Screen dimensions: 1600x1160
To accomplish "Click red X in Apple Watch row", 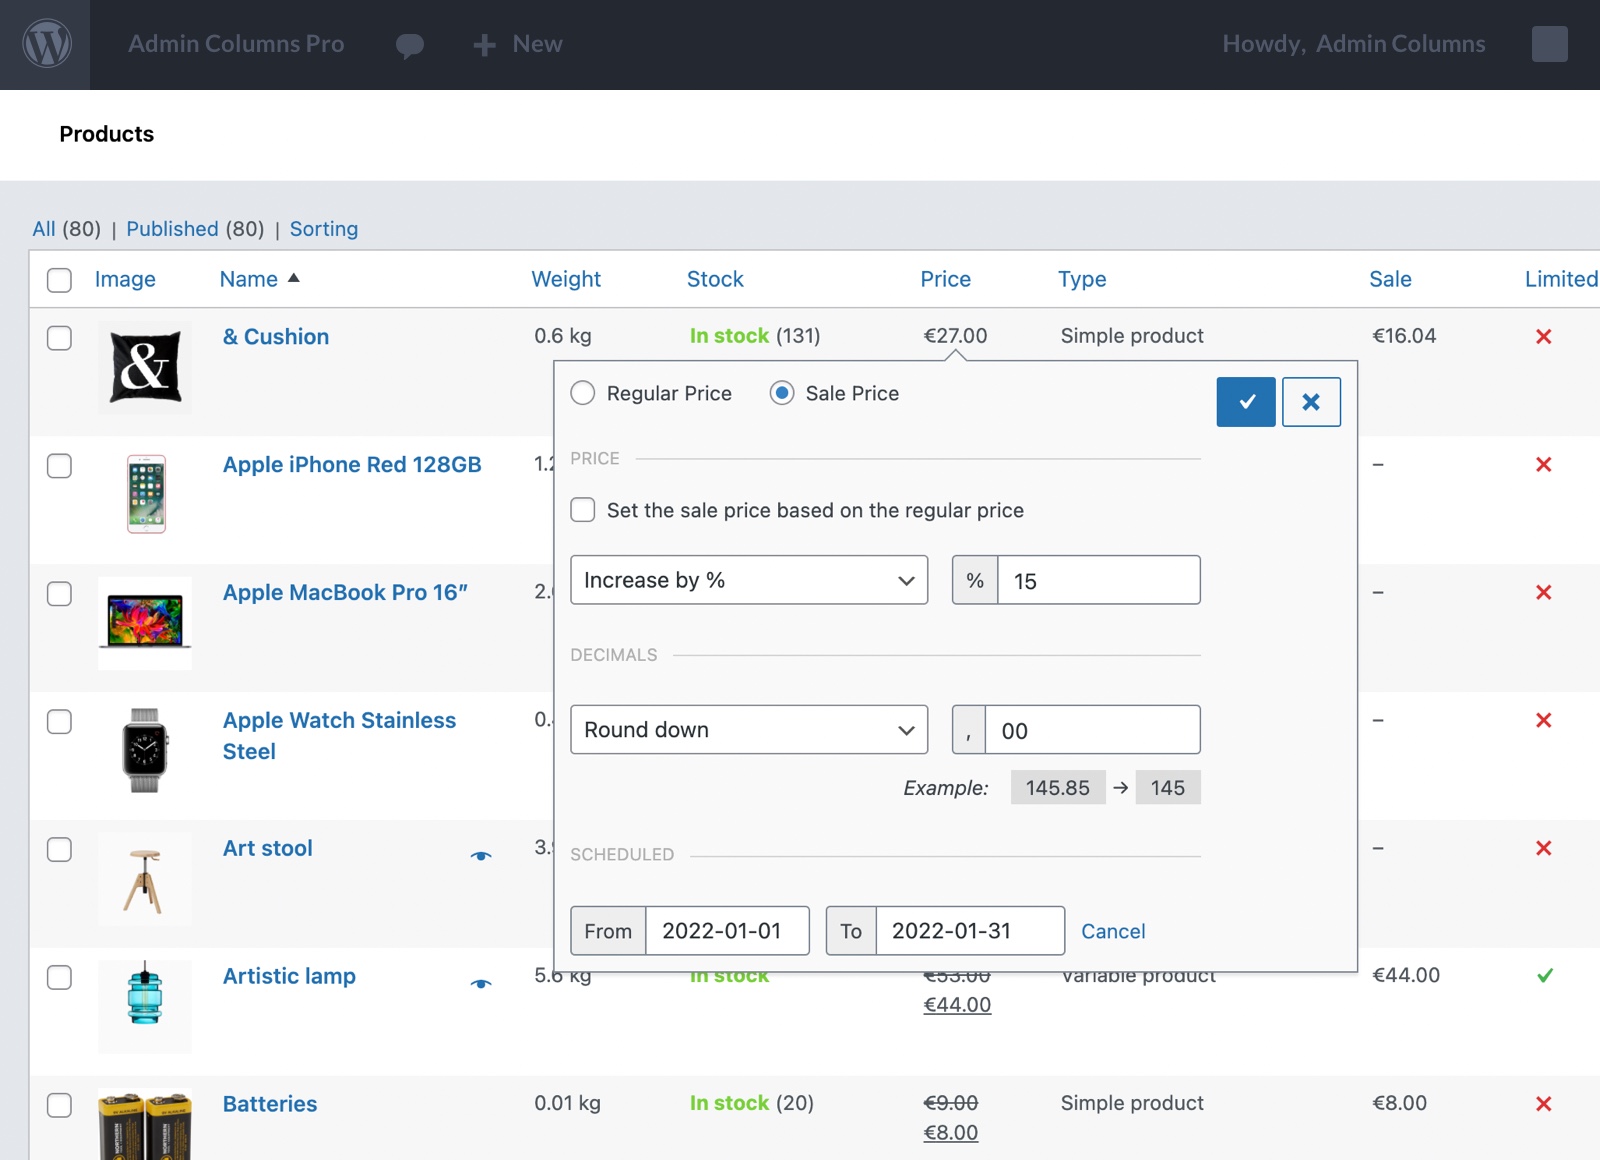I will [x=1543, y=721].
